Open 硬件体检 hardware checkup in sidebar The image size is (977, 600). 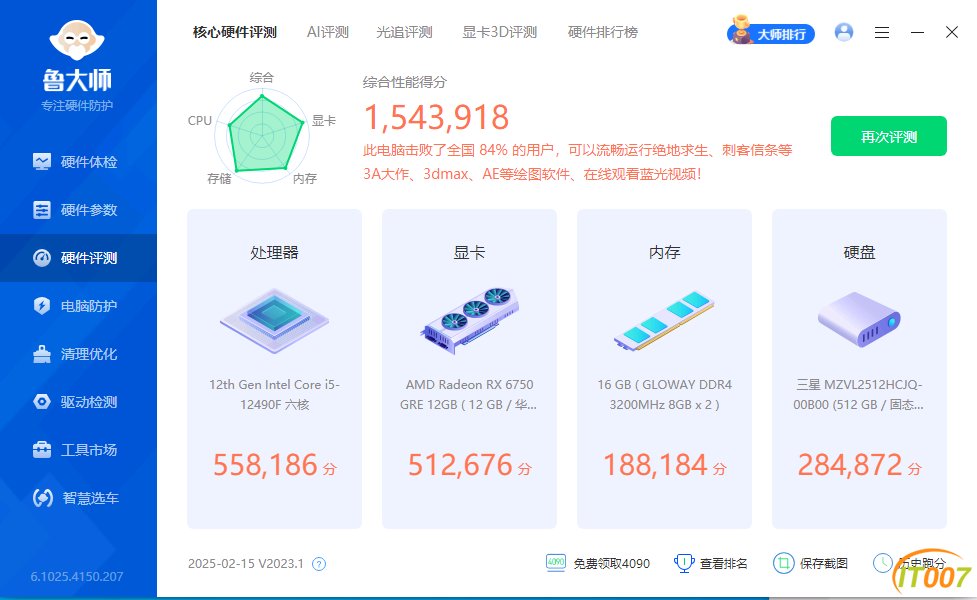(78, 162)
